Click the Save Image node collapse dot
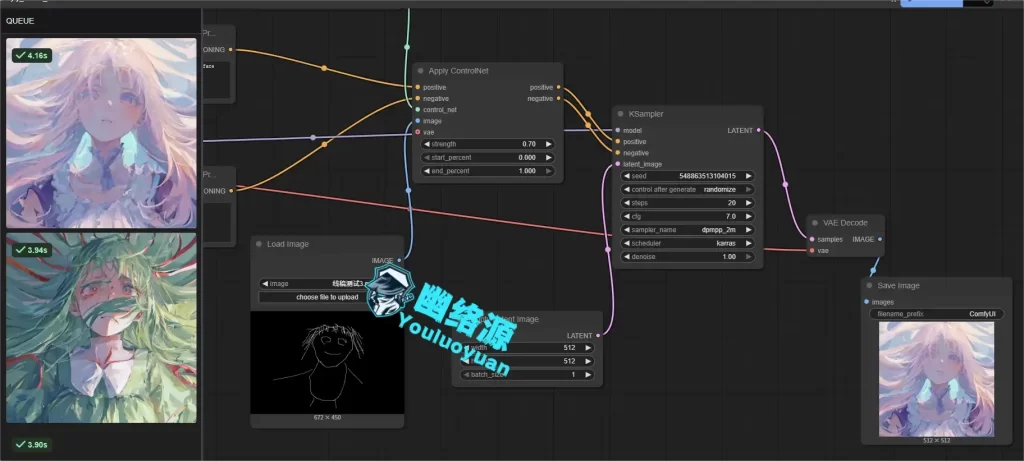1024x461 pixels. [869, 286]
